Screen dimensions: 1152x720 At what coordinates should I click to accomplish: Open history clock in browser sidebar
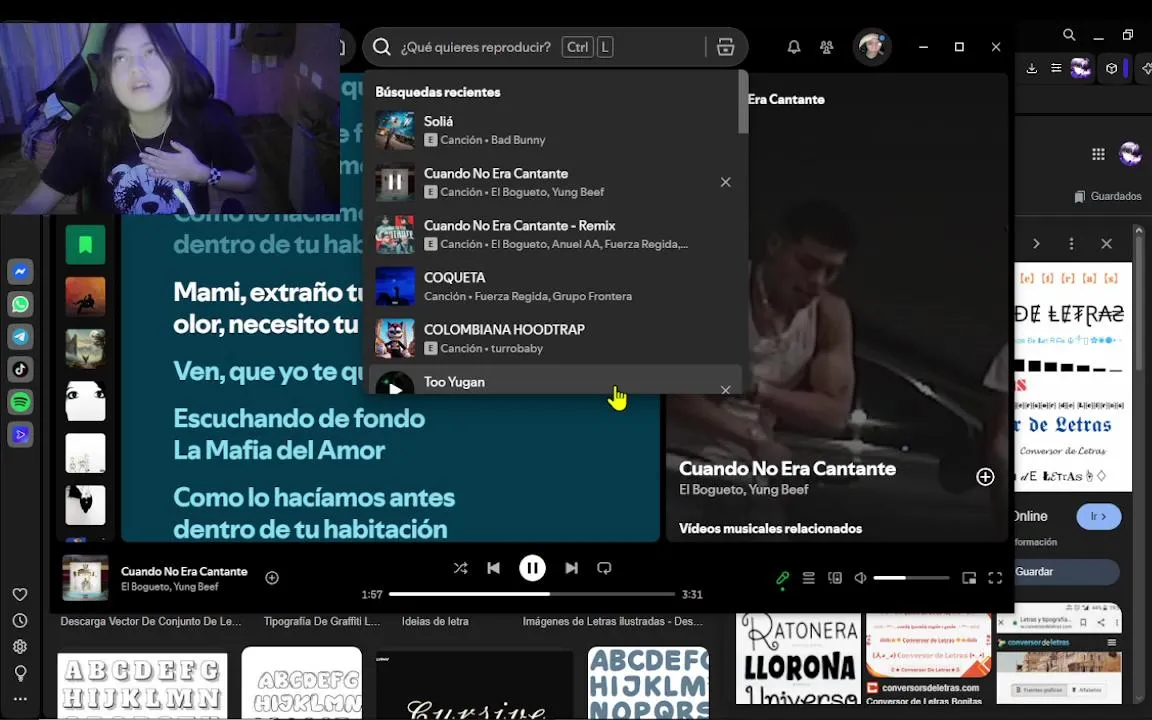[20, 621]
